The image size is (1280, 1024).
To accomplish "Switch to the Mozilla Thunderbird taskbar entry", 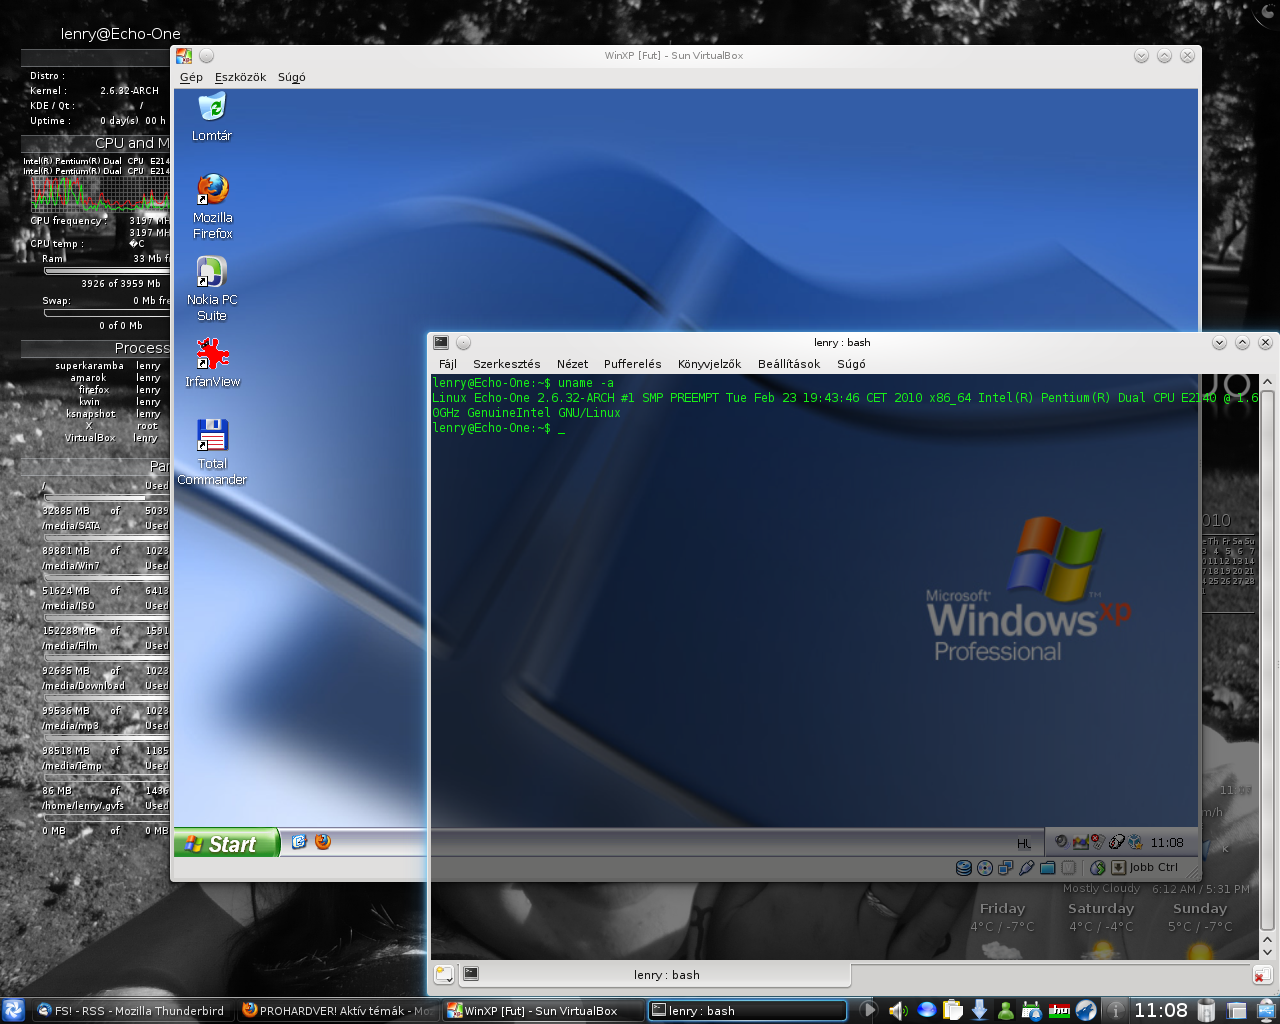I will pos(131,1011).
